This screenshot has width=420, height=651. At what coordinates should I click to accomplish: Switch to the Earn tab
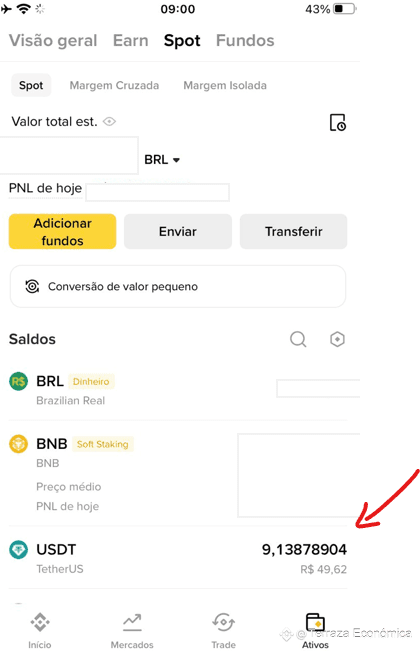(x=131, y=41)
